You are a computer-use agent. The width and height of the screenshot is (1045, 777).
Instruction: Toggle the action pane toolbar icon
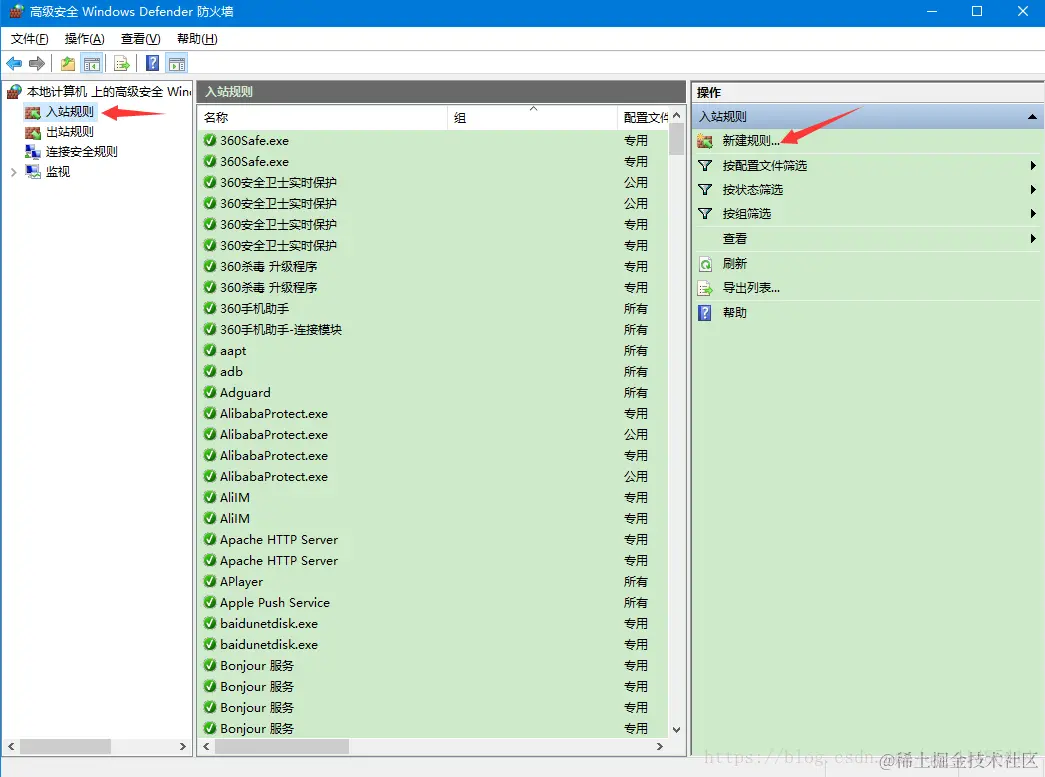(x=177, y=63)
